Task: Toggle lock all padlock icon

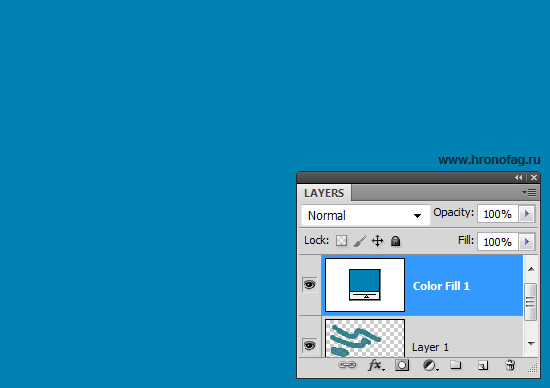Action: click(395, 241)
